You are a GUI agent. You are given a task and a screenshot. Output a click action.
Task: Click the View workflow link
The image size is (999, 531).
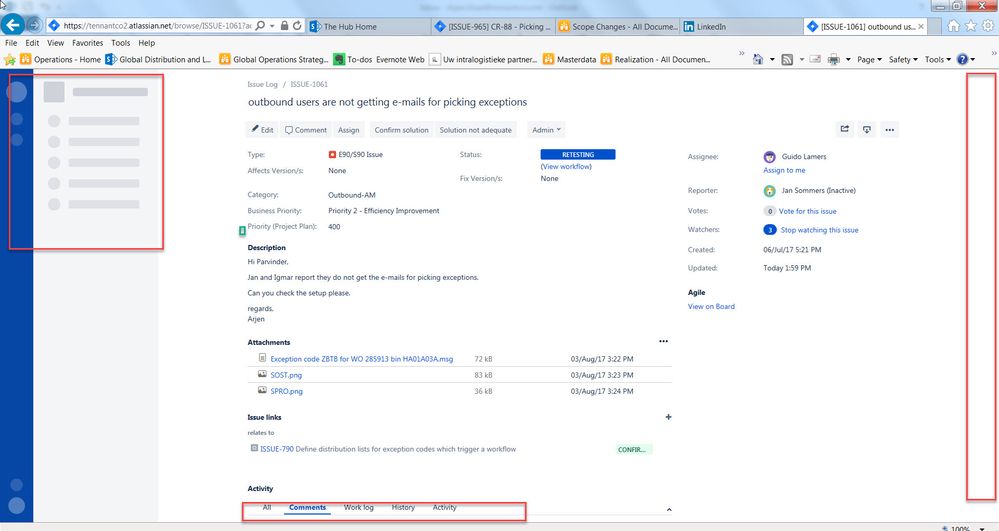coord(566,166)
